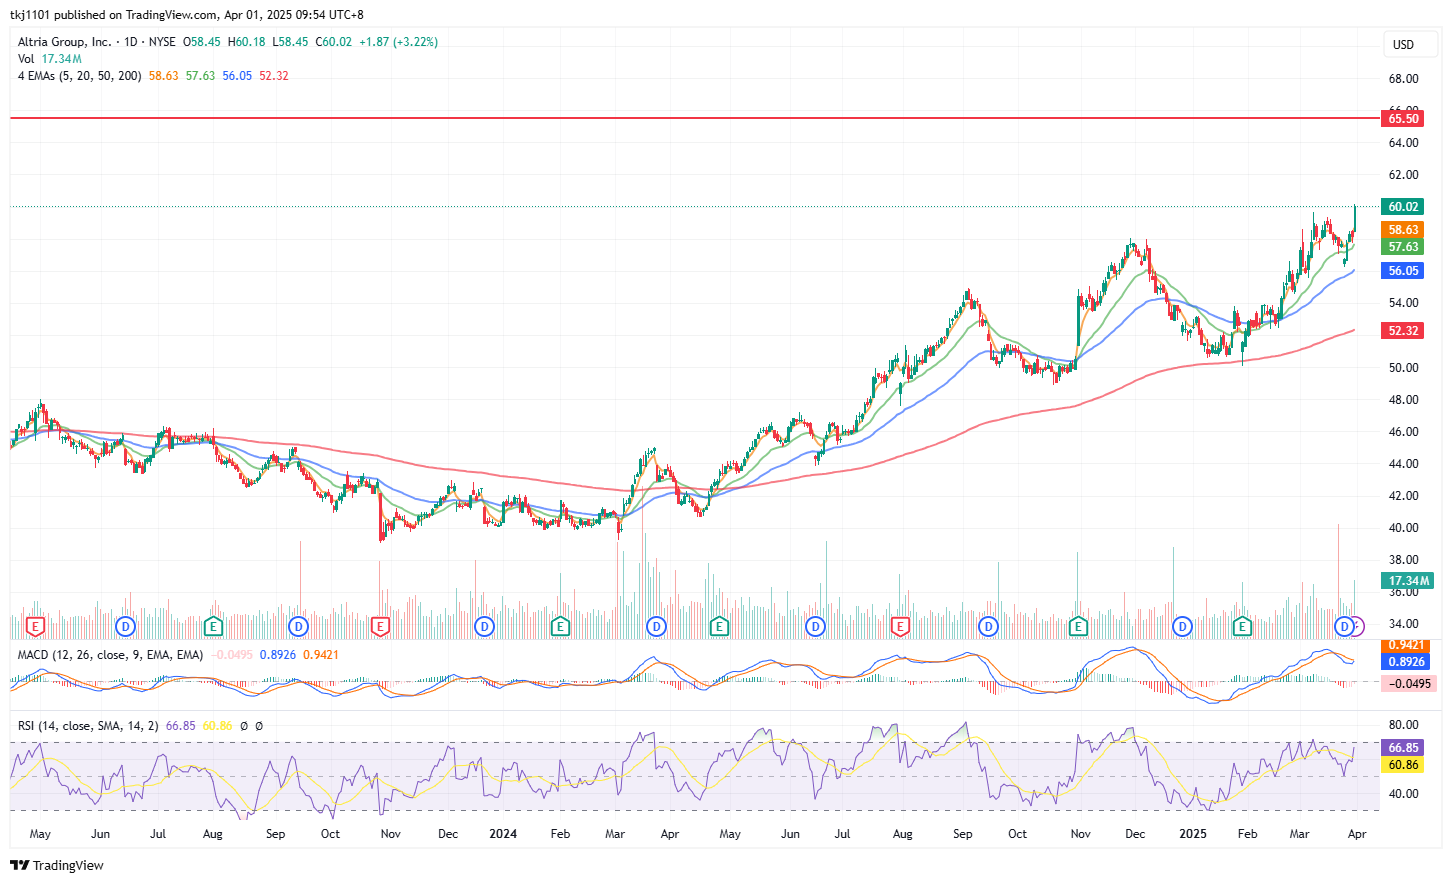This screenshot has width=1452, height=883.
Task: Select the RSI indicator legend
Action: (x=88, y=726)
